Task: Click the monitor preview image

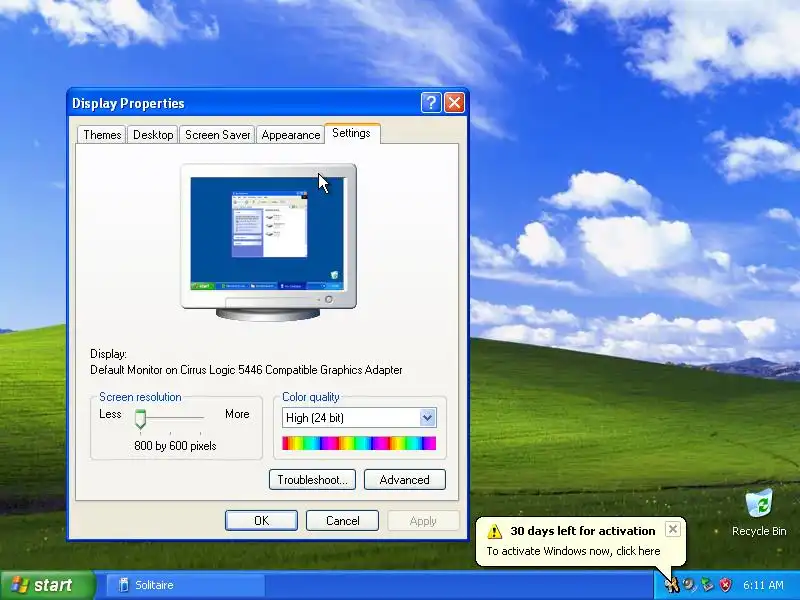Action: (268, 242)
